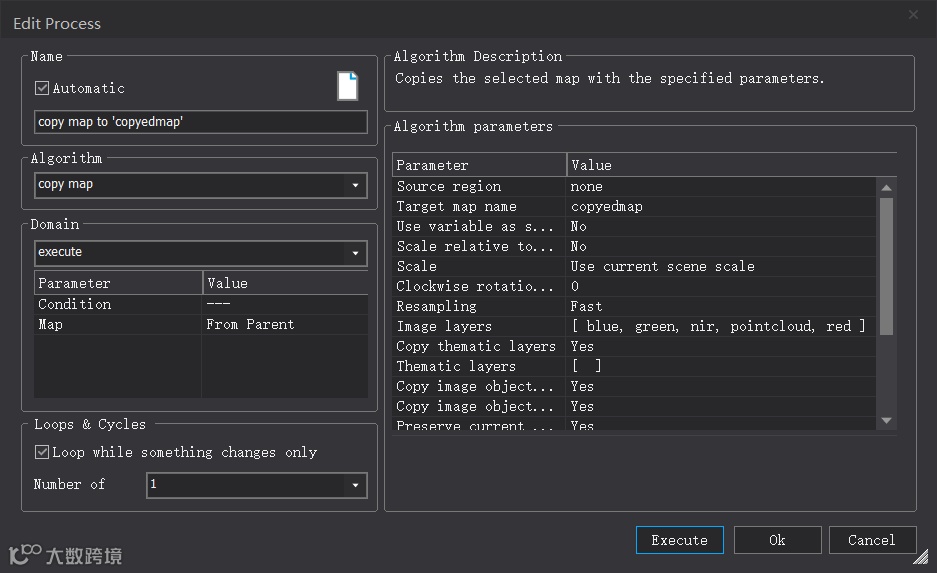Viewport: 937px width, 573px height.
Task: Select the Image layers parameter value
Action: pos(718,326)
